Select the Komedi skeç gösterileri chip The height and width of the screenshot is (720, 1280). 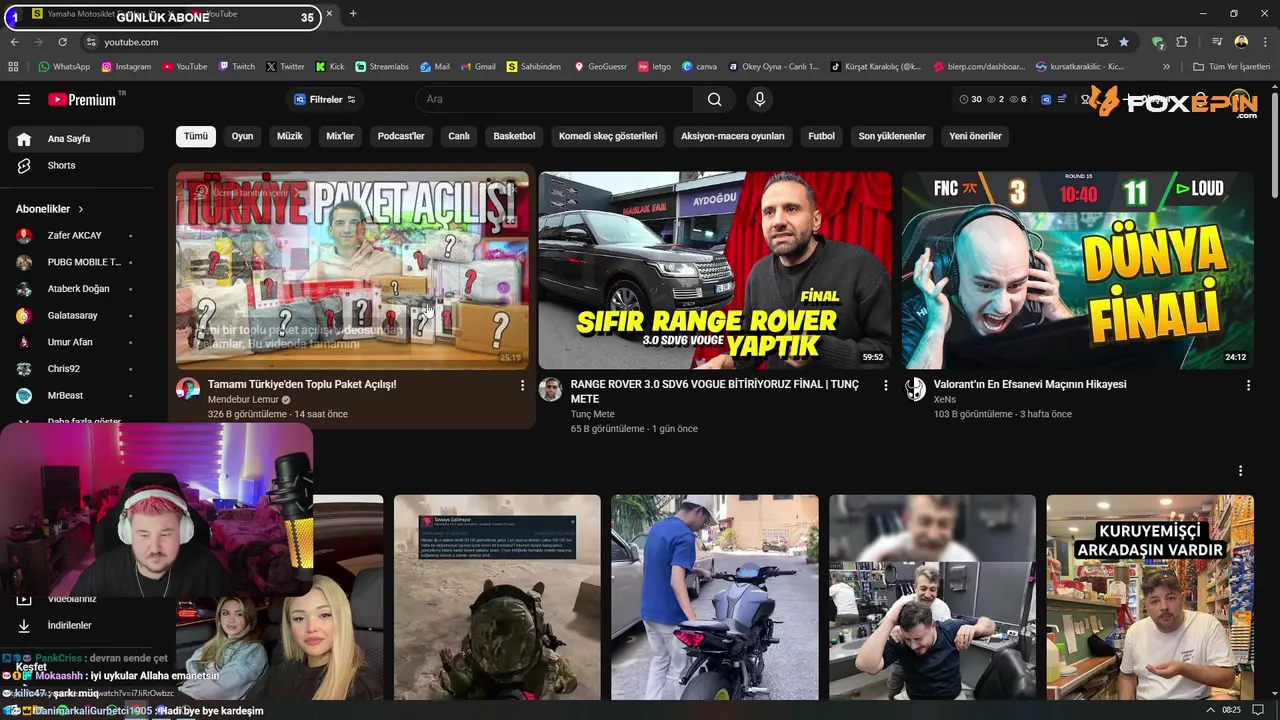coord(608,136)
